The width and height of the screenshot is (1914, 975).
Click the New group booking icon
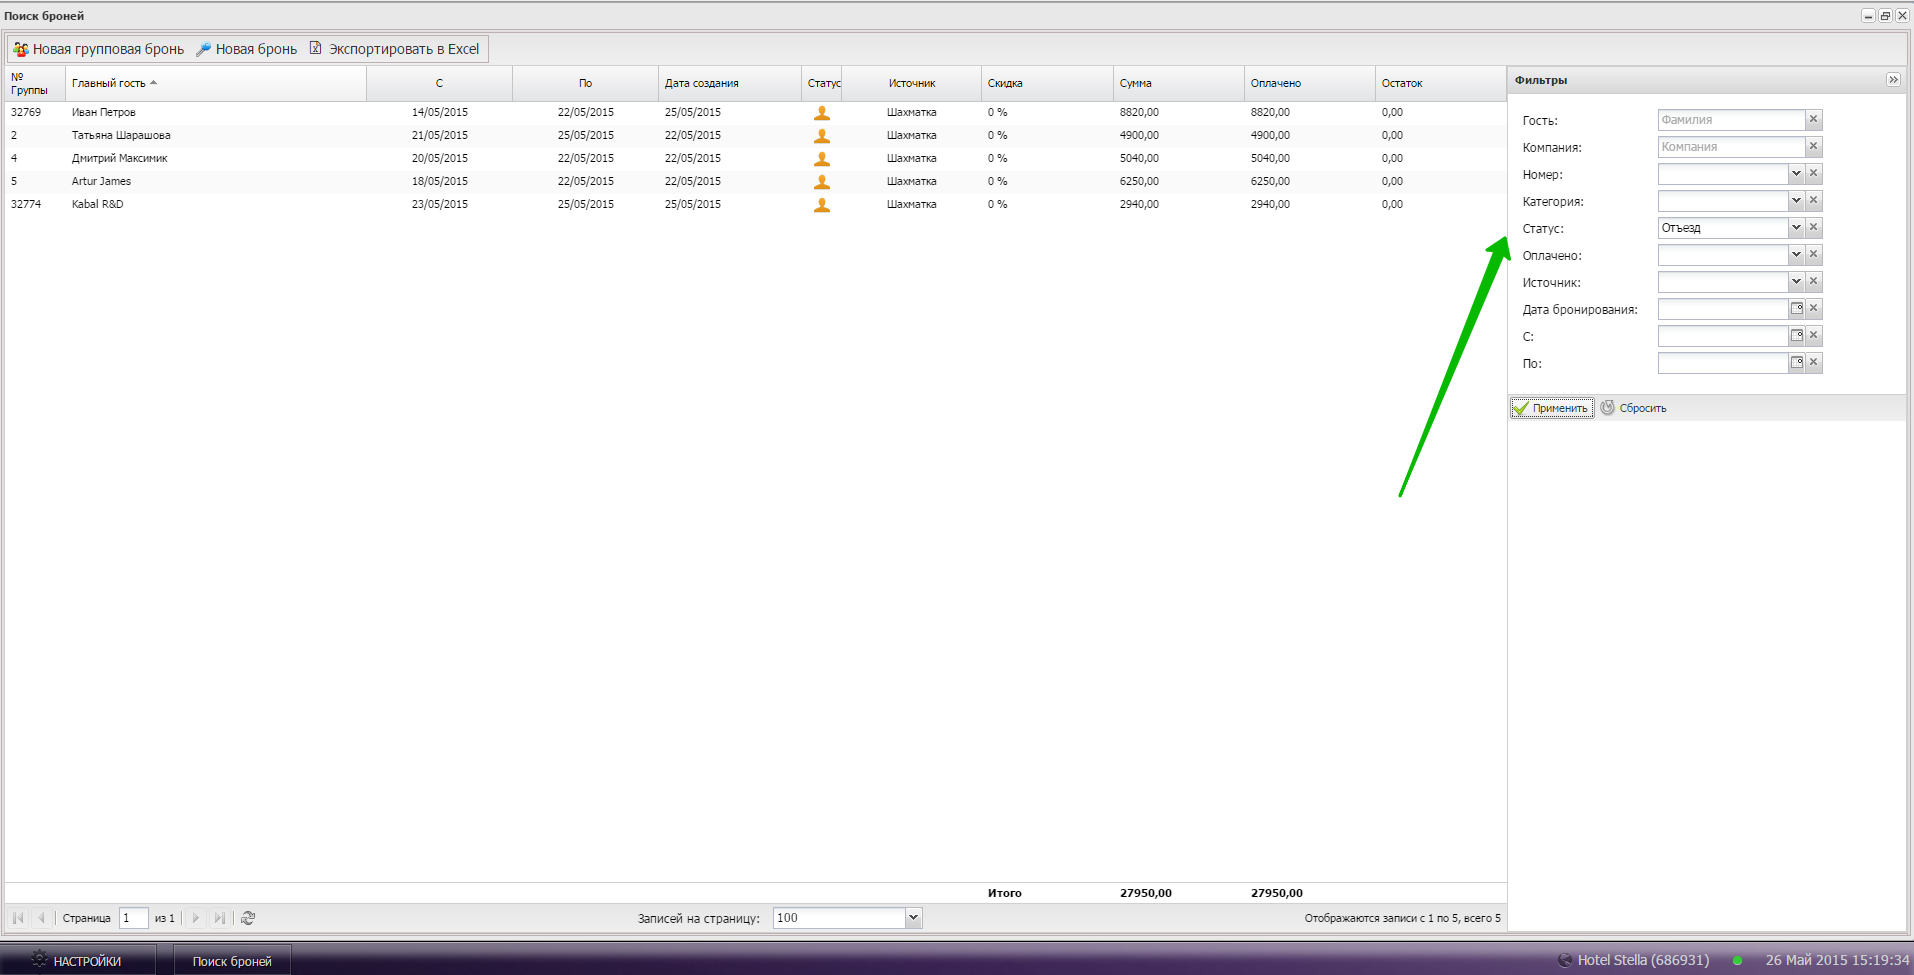[20, 49]
